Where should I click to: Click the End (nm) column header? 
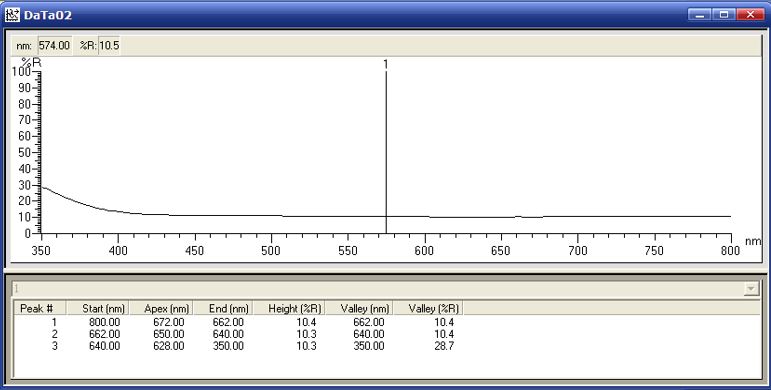click(223, 308)
